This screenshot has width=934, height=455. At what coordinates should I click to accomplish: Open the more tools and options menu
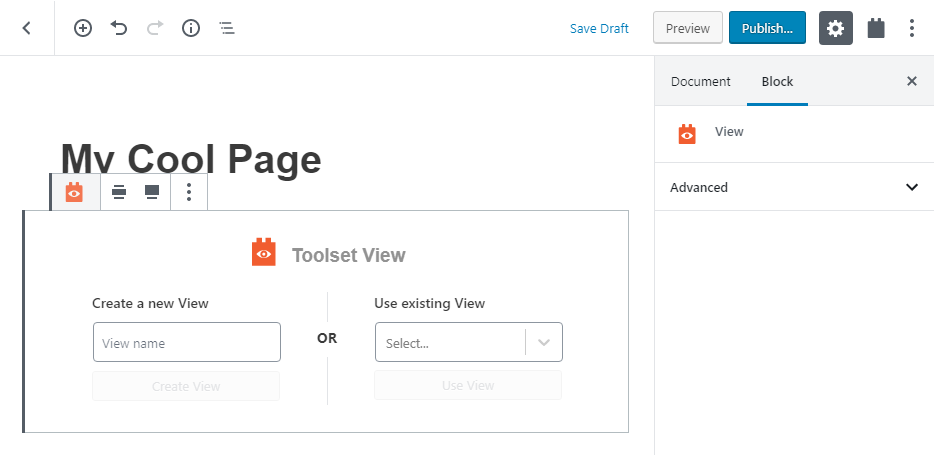911,28
